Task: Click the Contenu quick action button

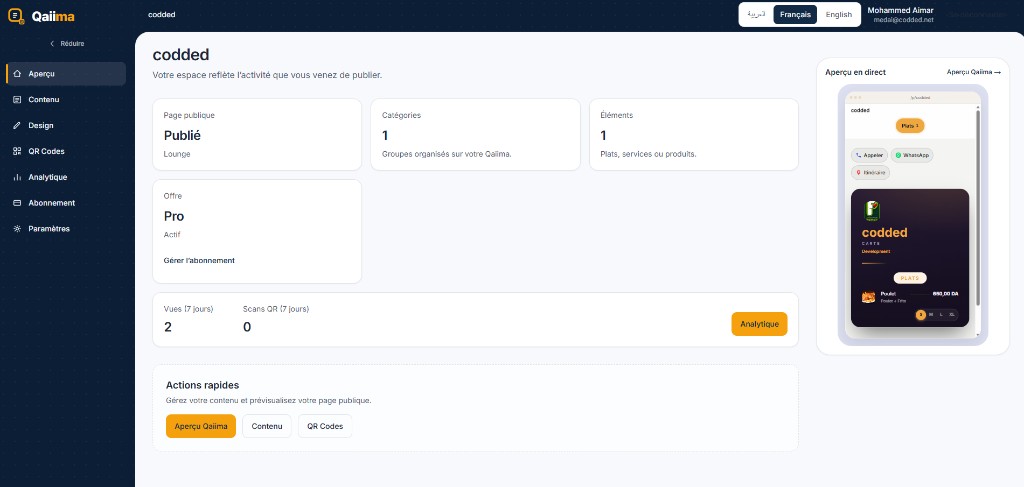Action: click(266, 426)
